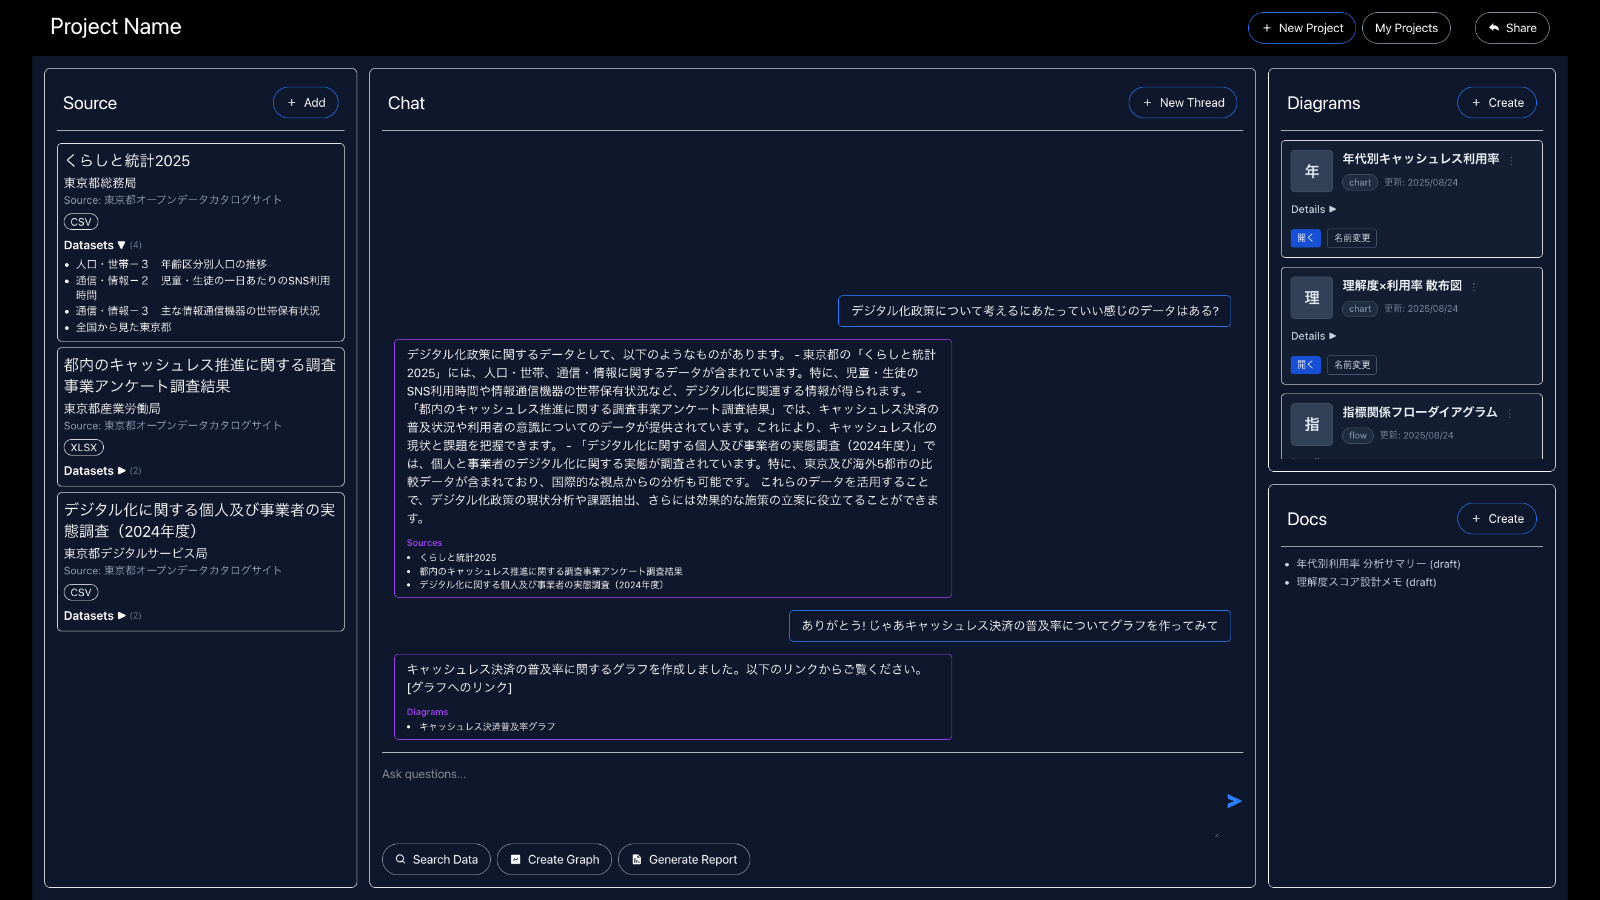This screenshot has height=900, width=1600.
Task: Click the 東京都デジタルサービス局 publisher label
Action: tap(136, 553)
